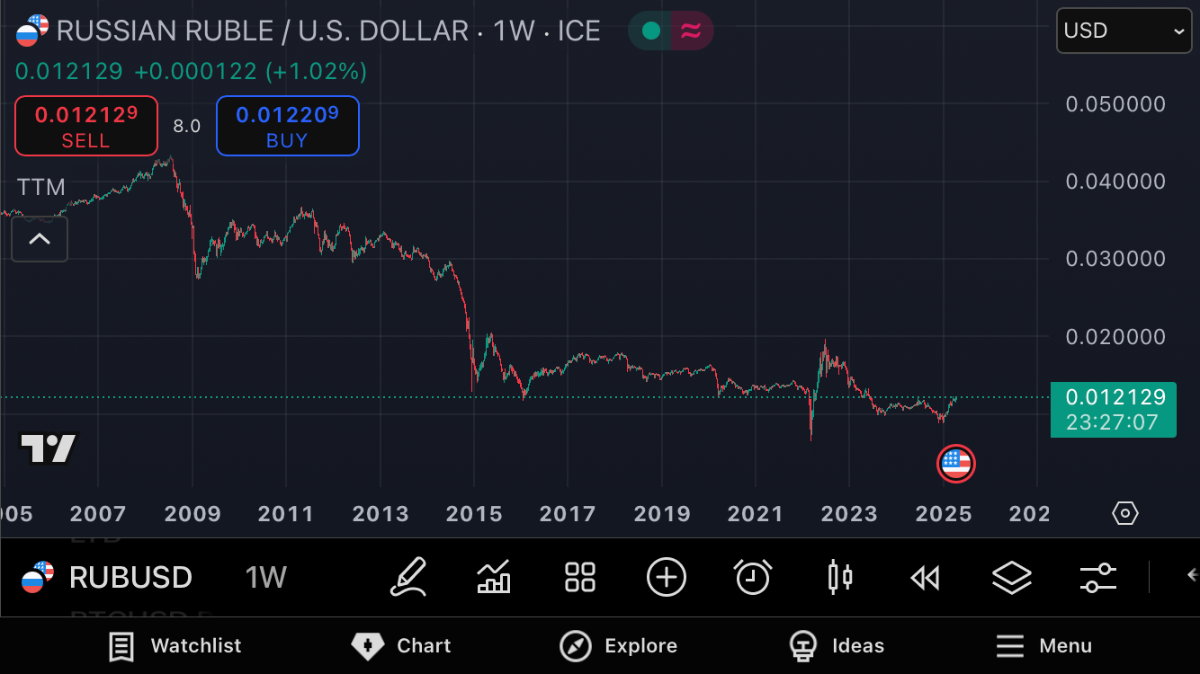
Task: Switch to the Explore tab
Action: (618, 646)
